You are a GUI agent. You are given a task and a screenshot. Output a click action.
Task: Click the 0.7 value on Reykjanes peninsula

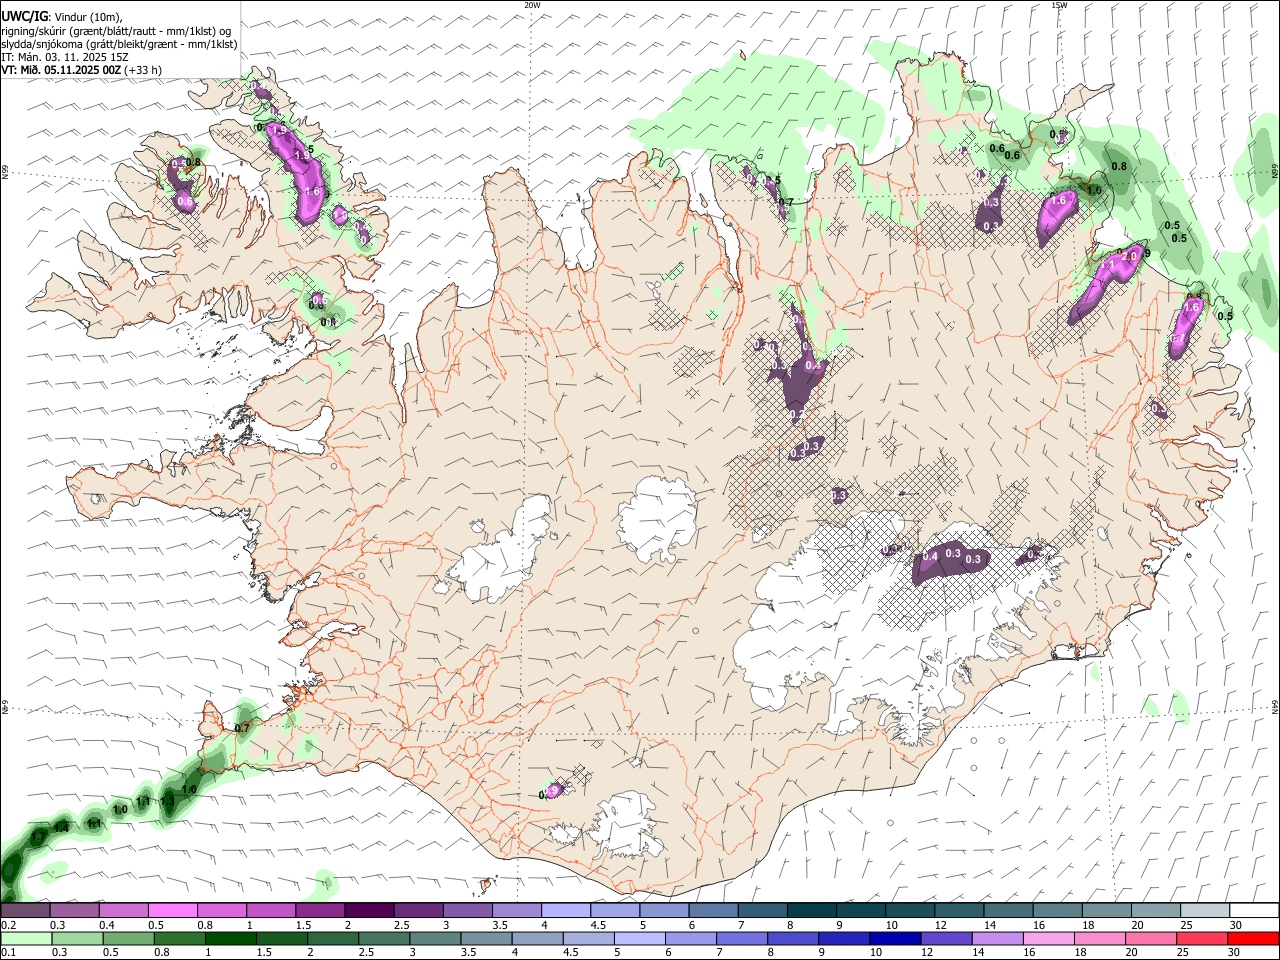[241, 728]
